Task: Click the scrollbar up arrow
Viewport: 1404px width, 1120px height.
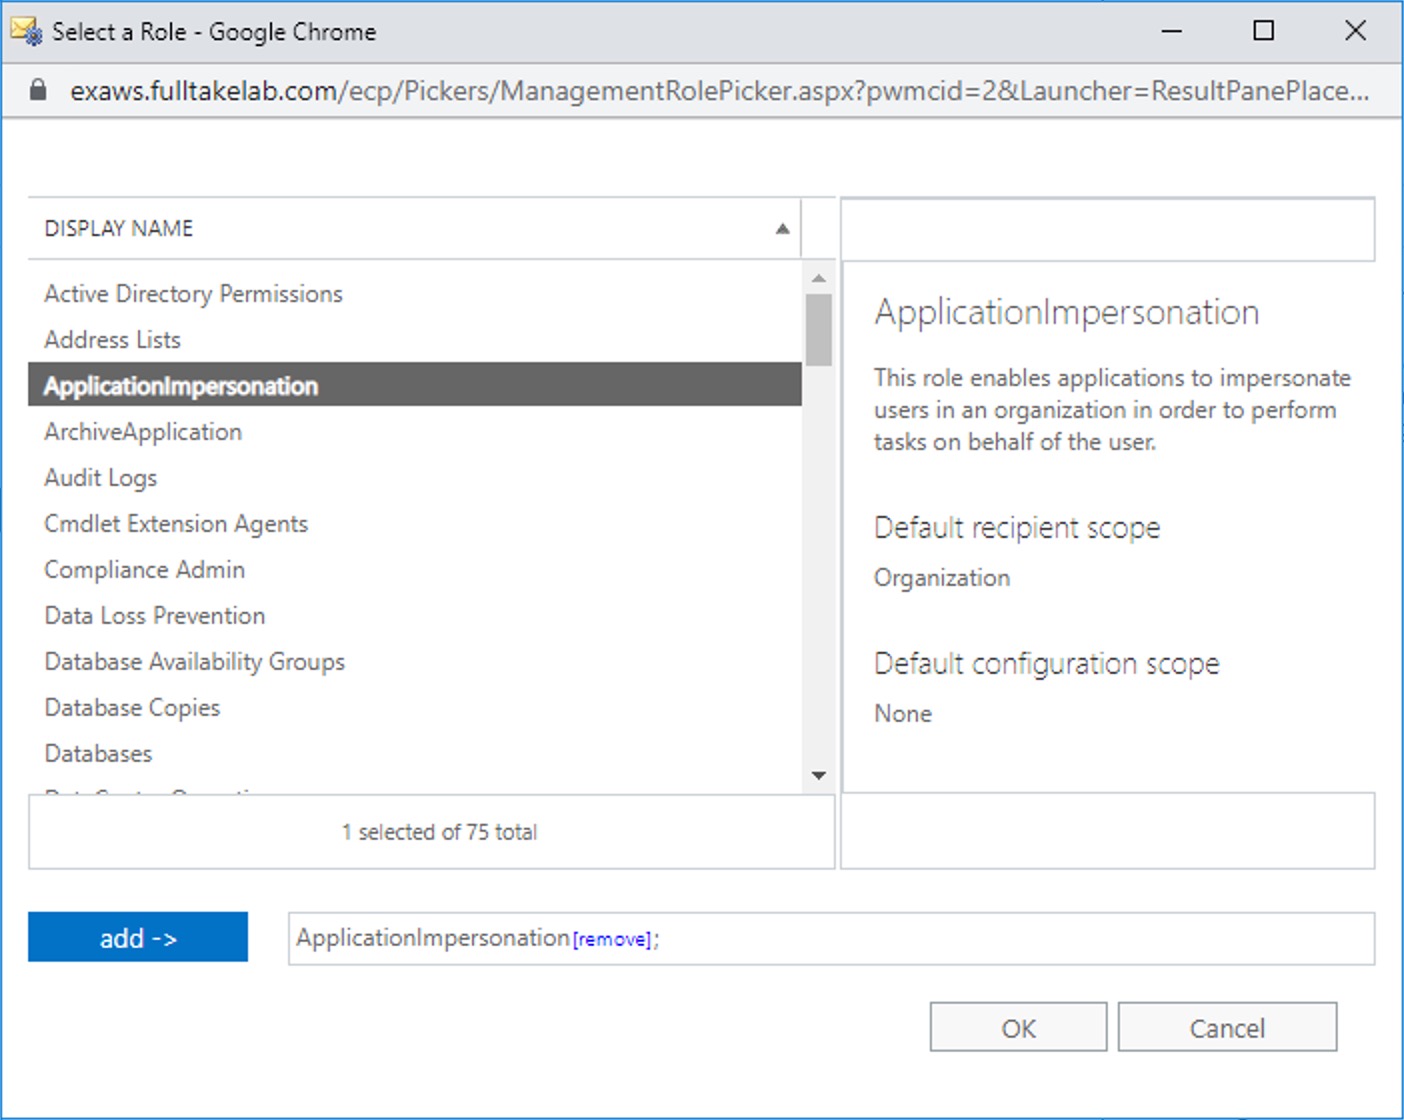Action: point(819,276)
